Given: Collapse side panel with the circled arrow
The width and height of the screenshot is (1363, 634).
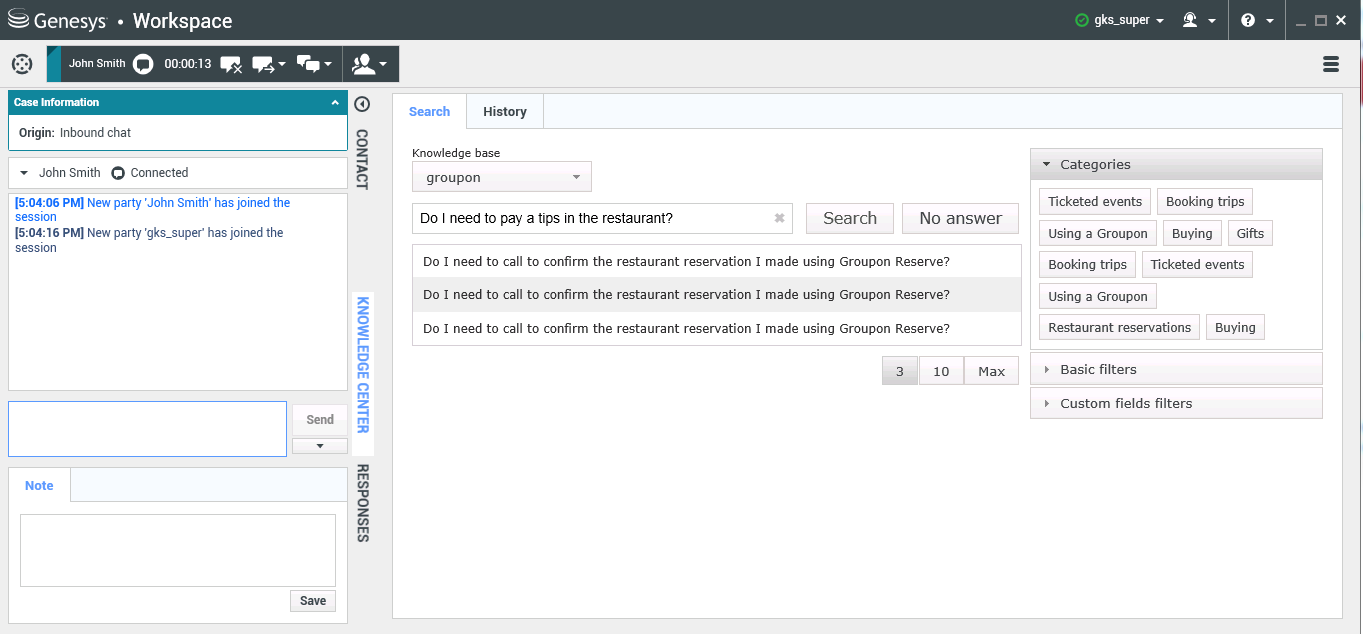Looking at the screenshot, I should click(362, 104).
